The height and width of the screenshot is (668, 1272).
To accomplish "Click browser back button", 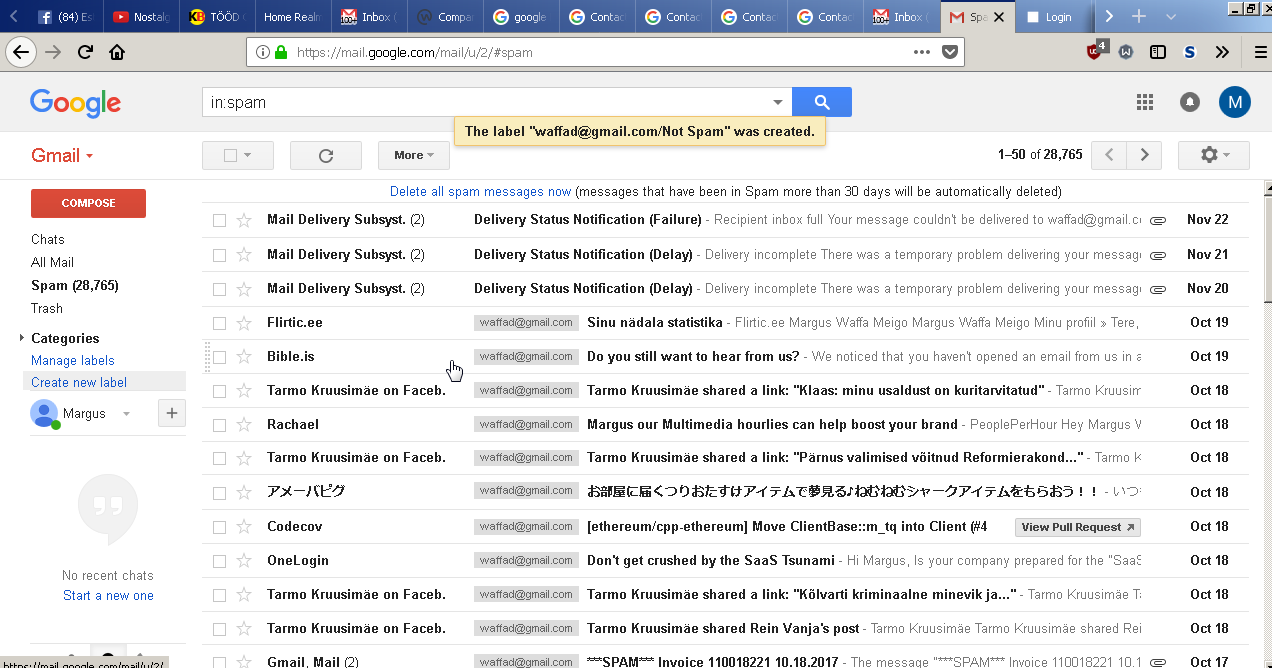I will [21, 52].
